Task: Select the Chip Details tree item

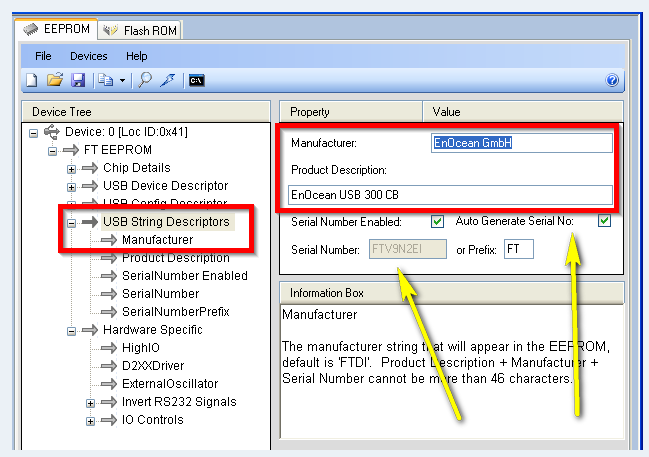Action: [137, 168]
